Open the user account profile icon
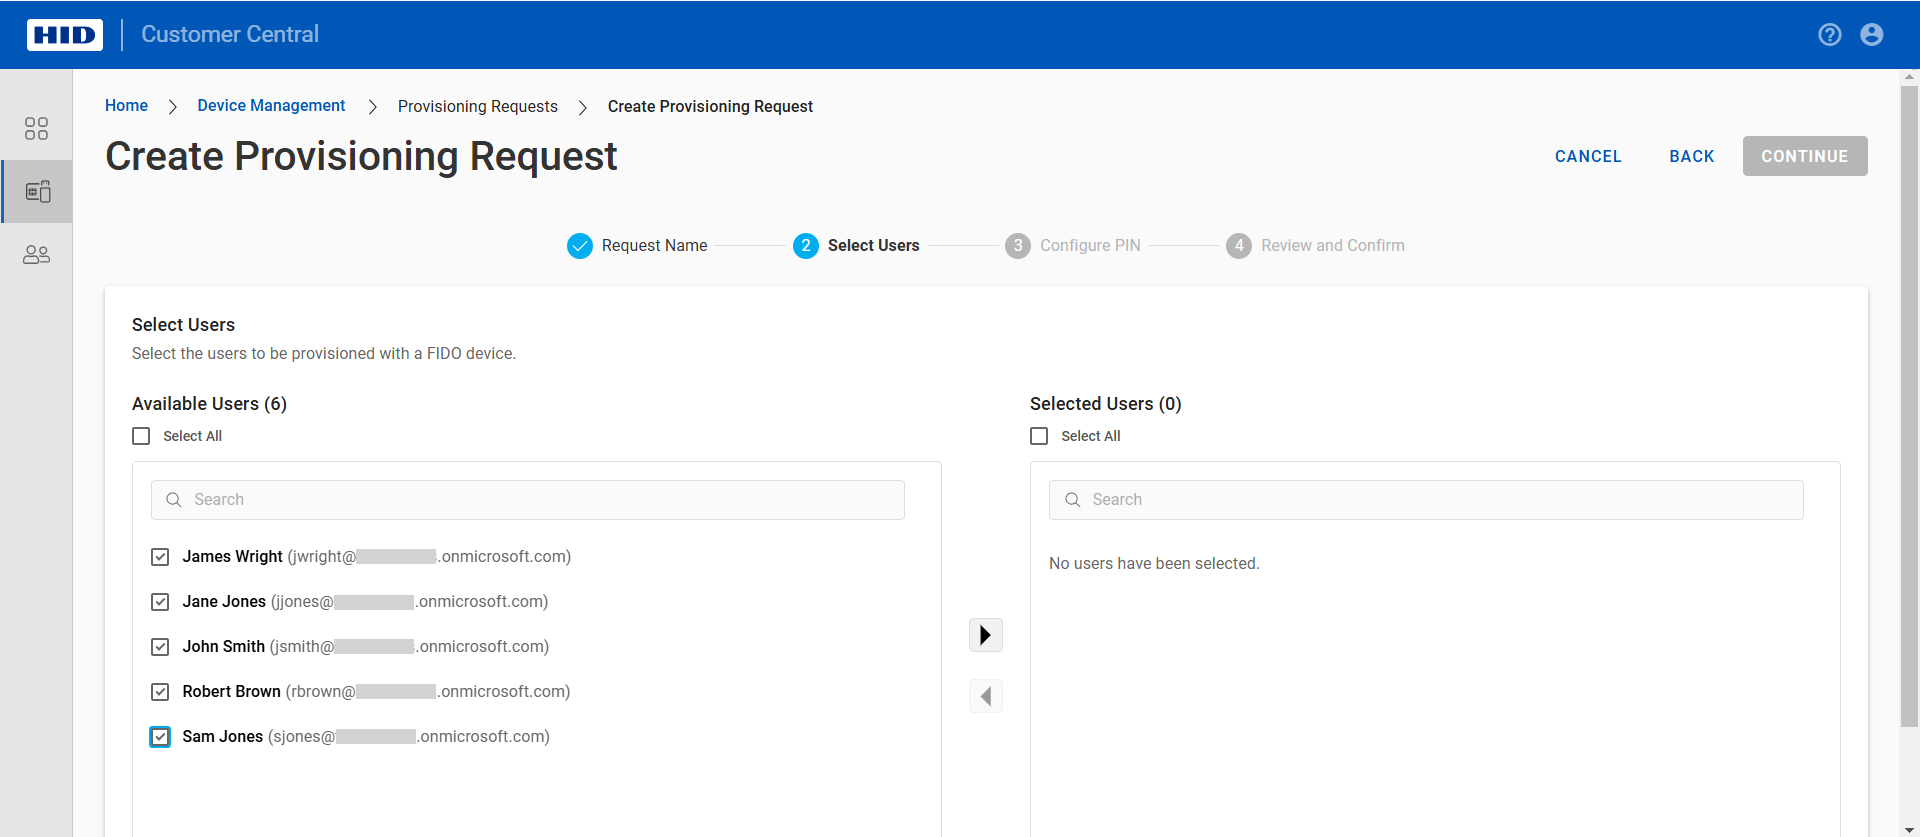 point(1871,35)
